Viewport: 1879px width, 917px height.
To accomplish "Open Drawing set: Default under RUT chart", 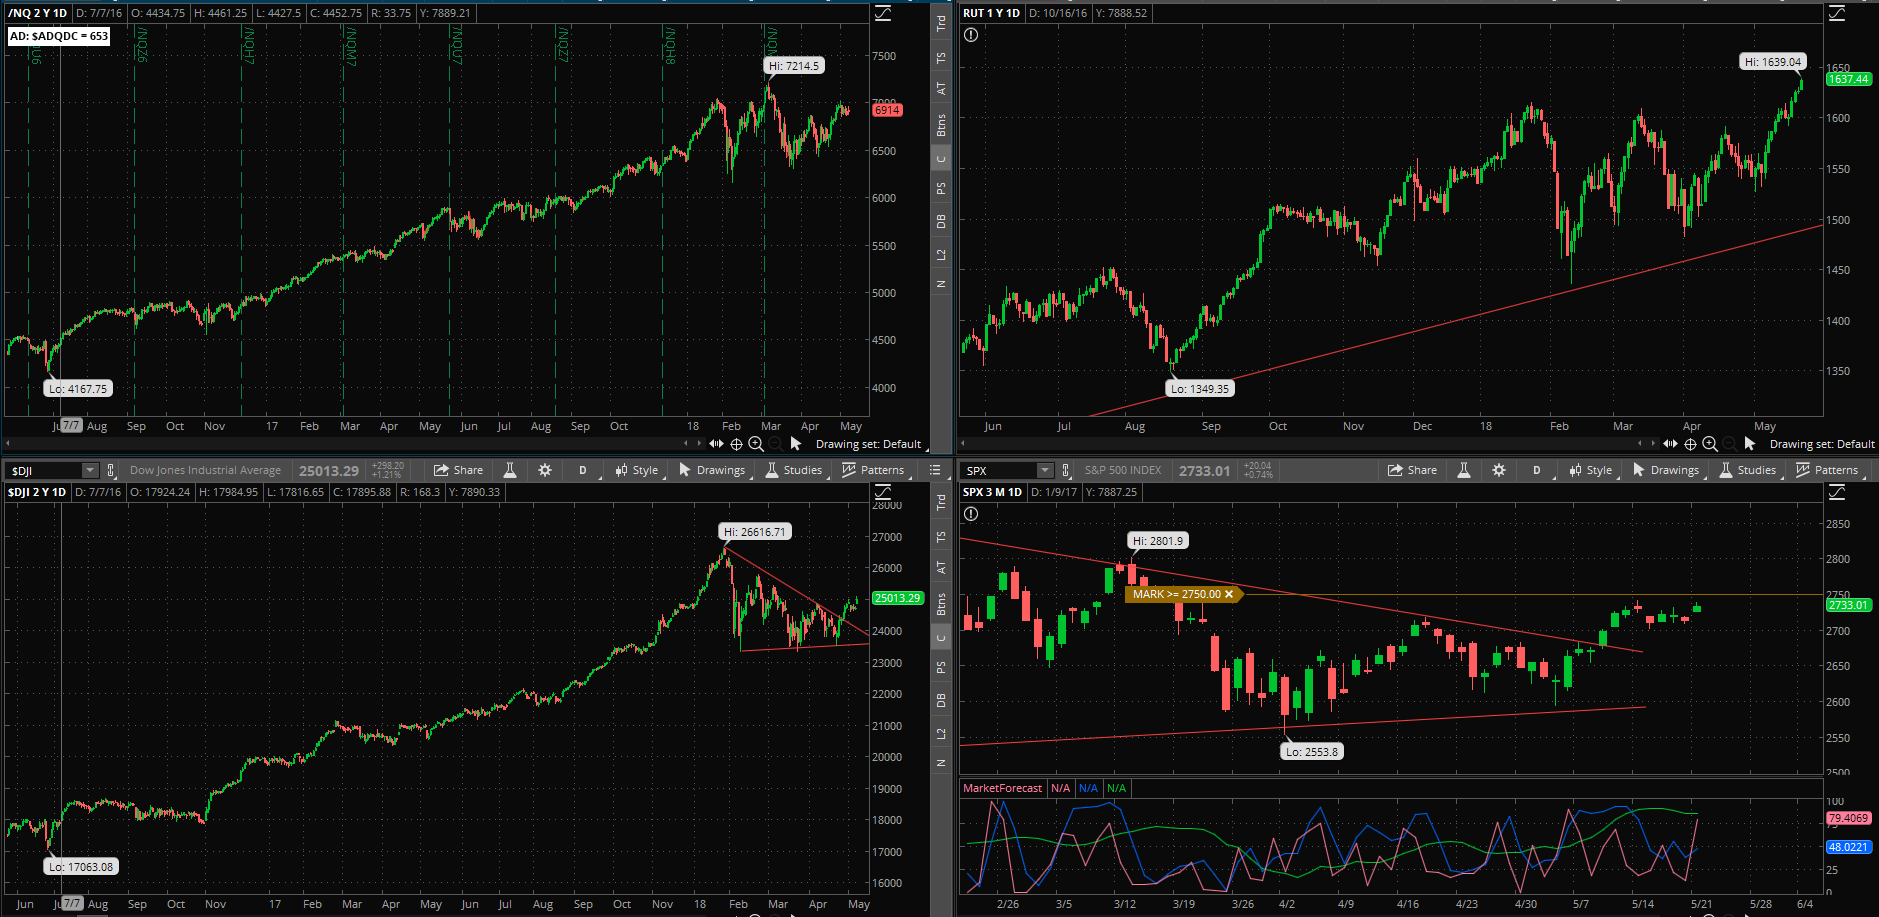I will coord(1822,444).
